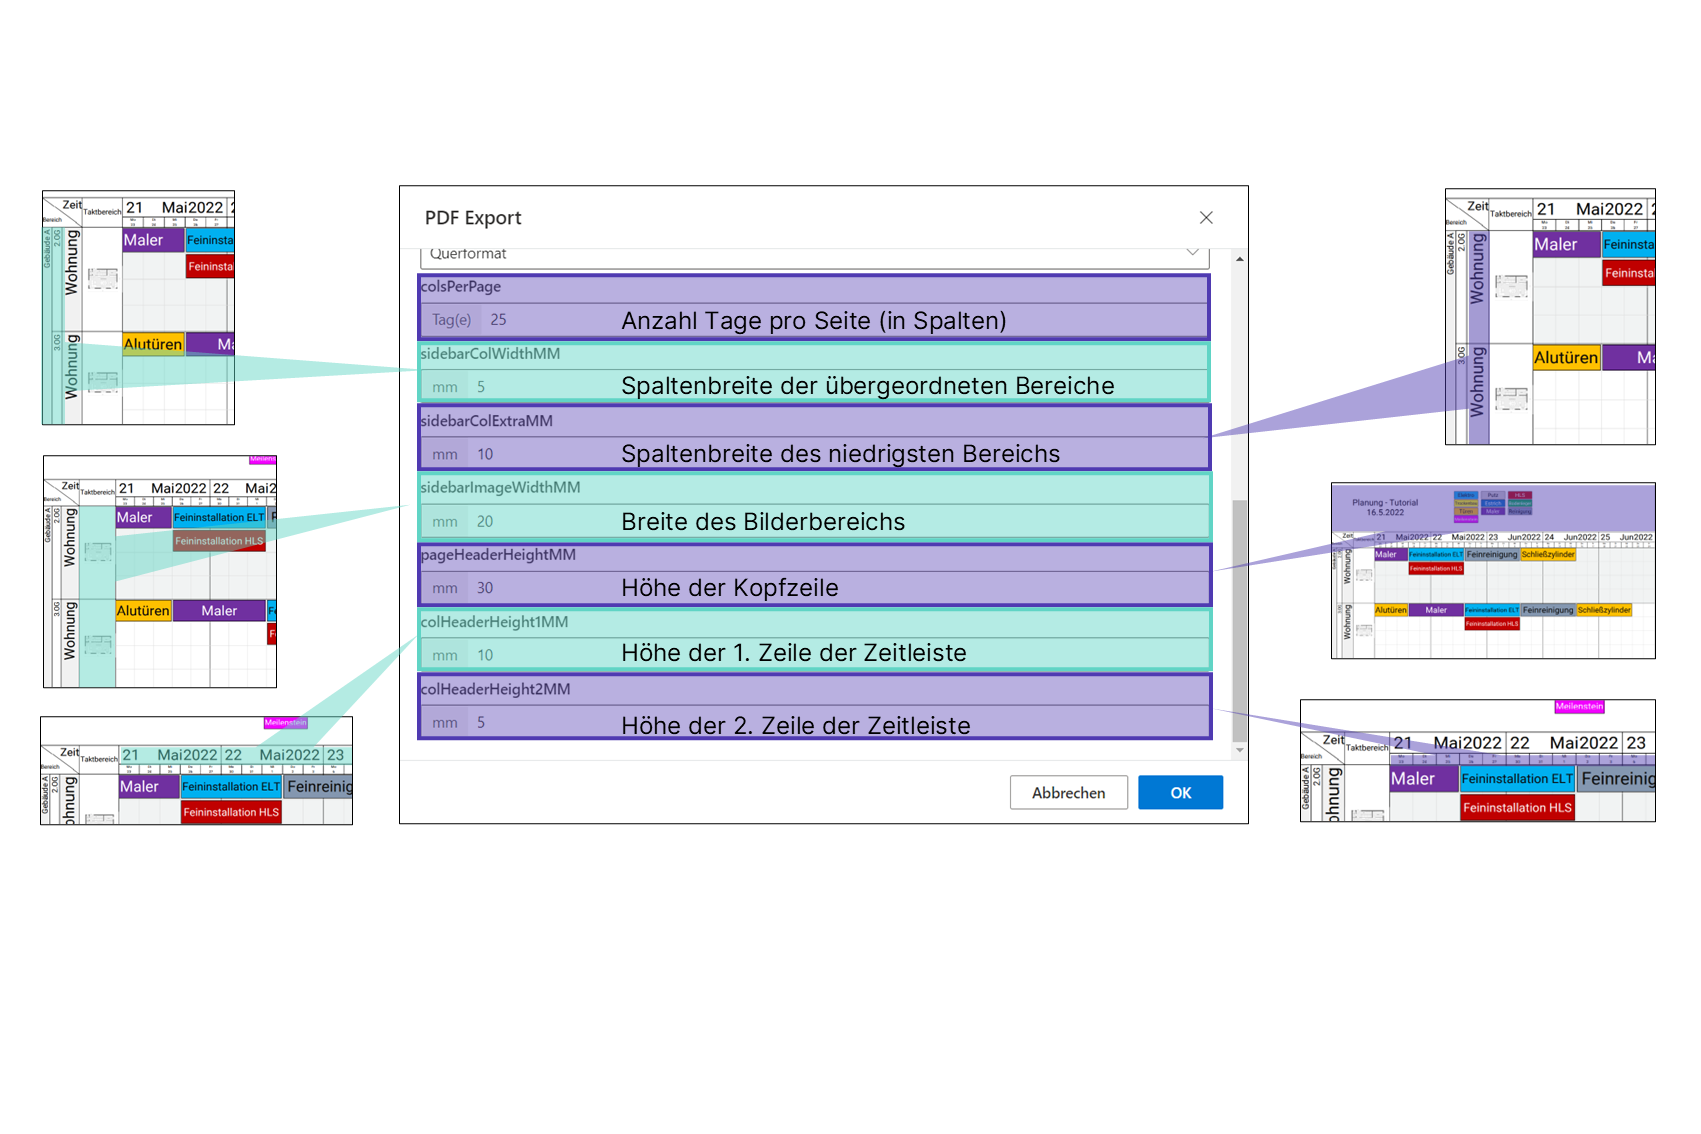Click the scrollbar down arrow in dialog
This screenshot has height=1134, width=1701.
pos(1240,750)
